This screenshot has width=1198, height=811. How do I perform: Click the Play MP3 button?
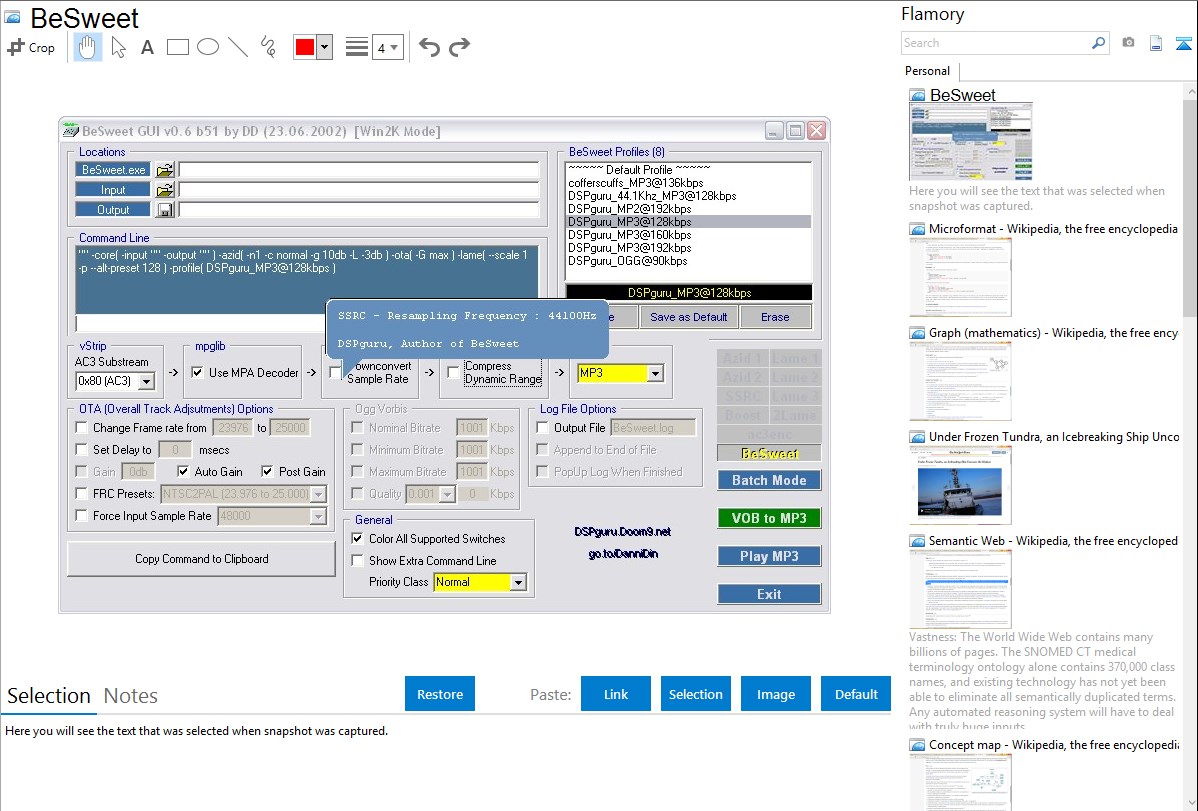point(769,556)
